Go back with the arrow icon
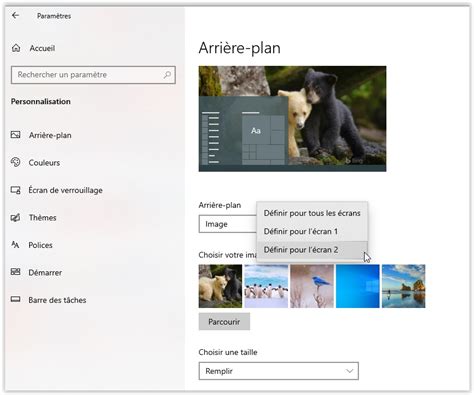The image size is (474, 395). [15, 15]
